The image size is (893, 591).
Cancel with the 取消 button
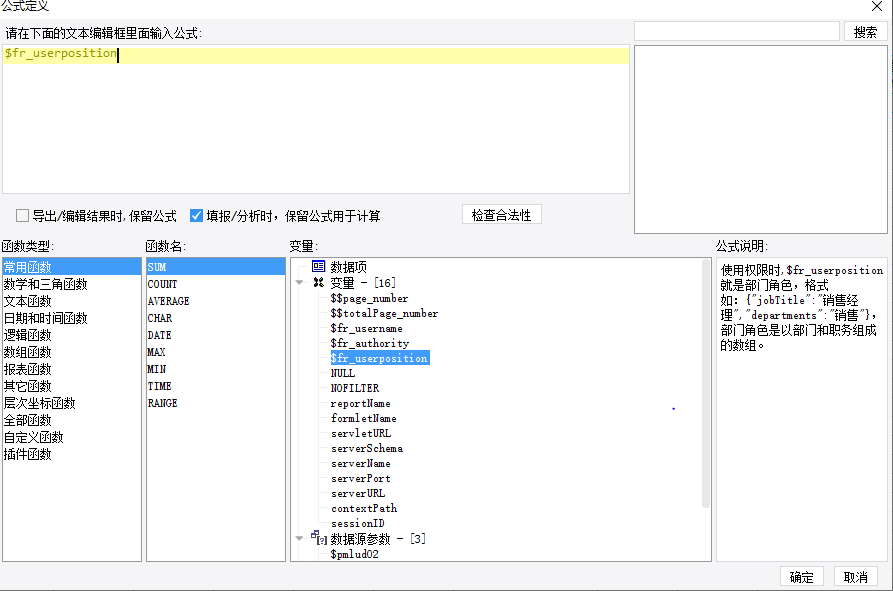(855, 577)
